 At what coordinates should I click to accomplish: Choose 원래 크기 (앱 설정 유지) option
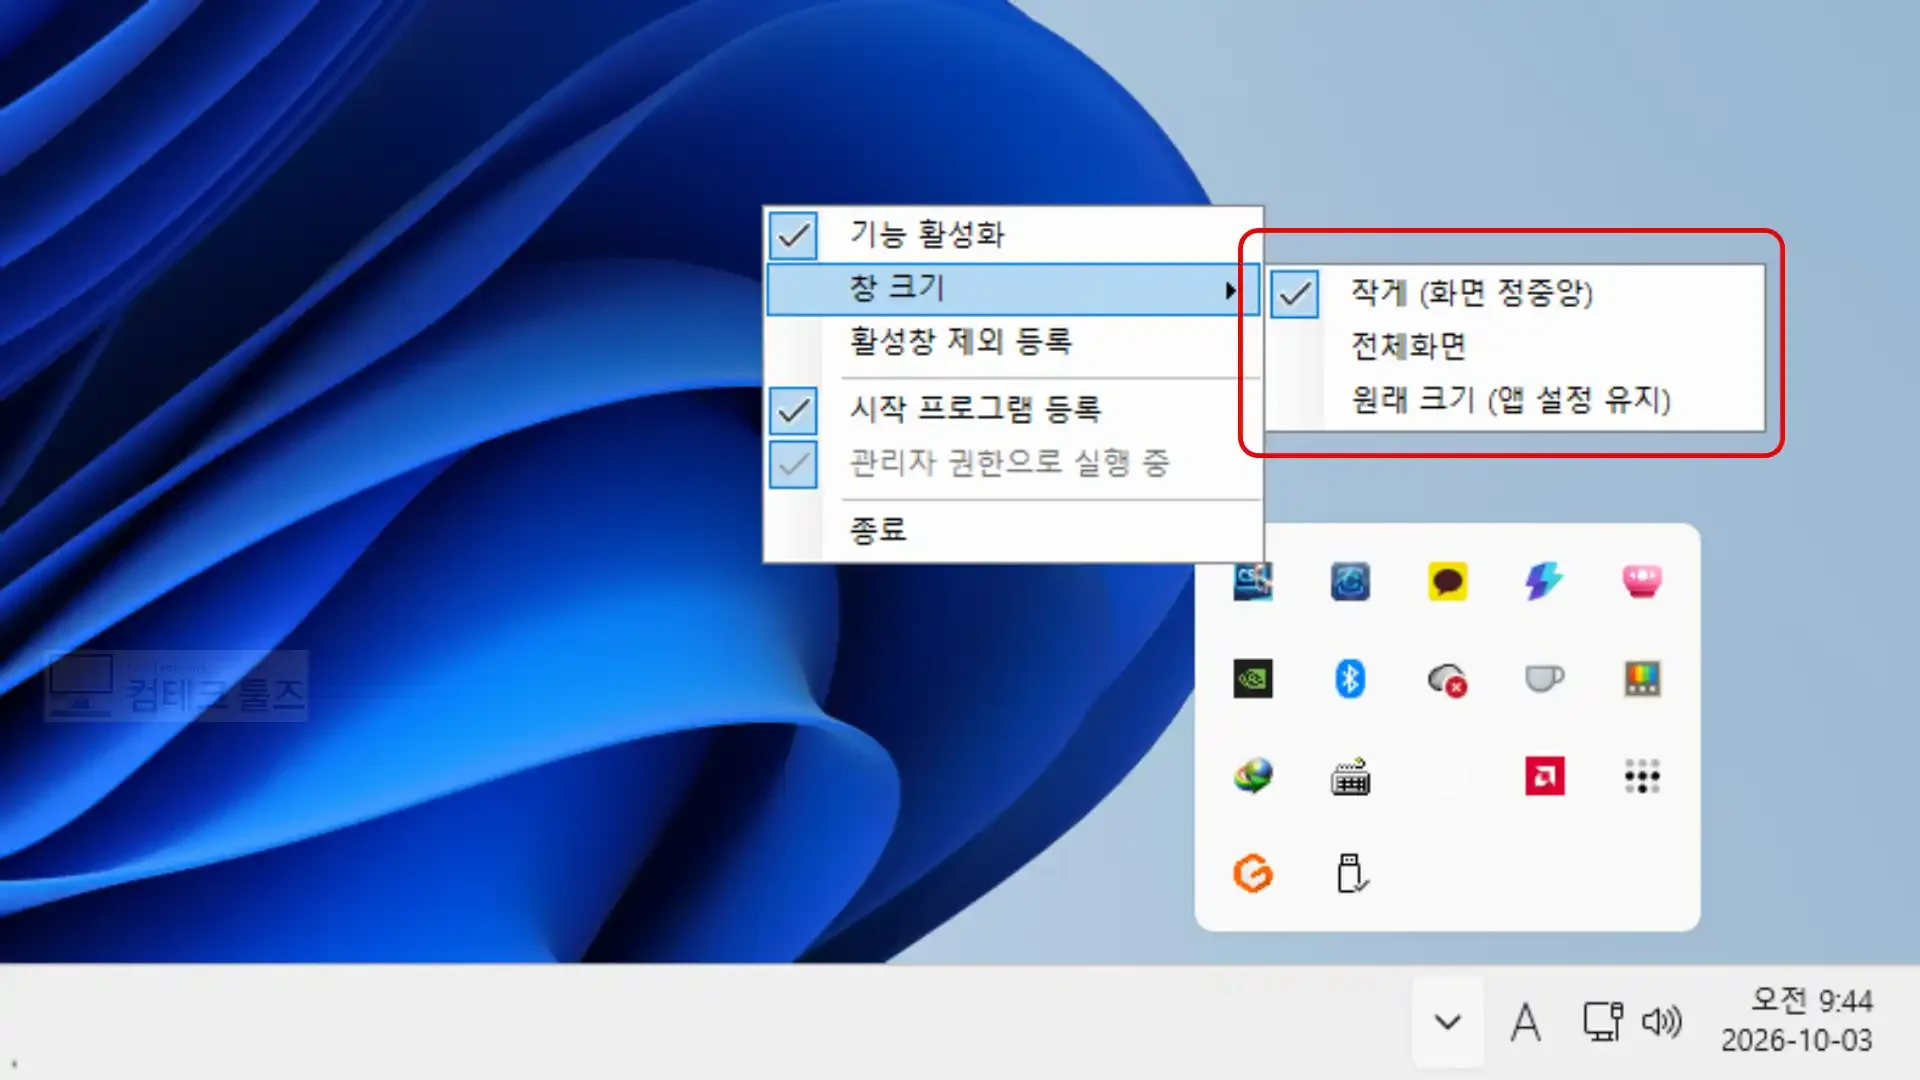1515,400
